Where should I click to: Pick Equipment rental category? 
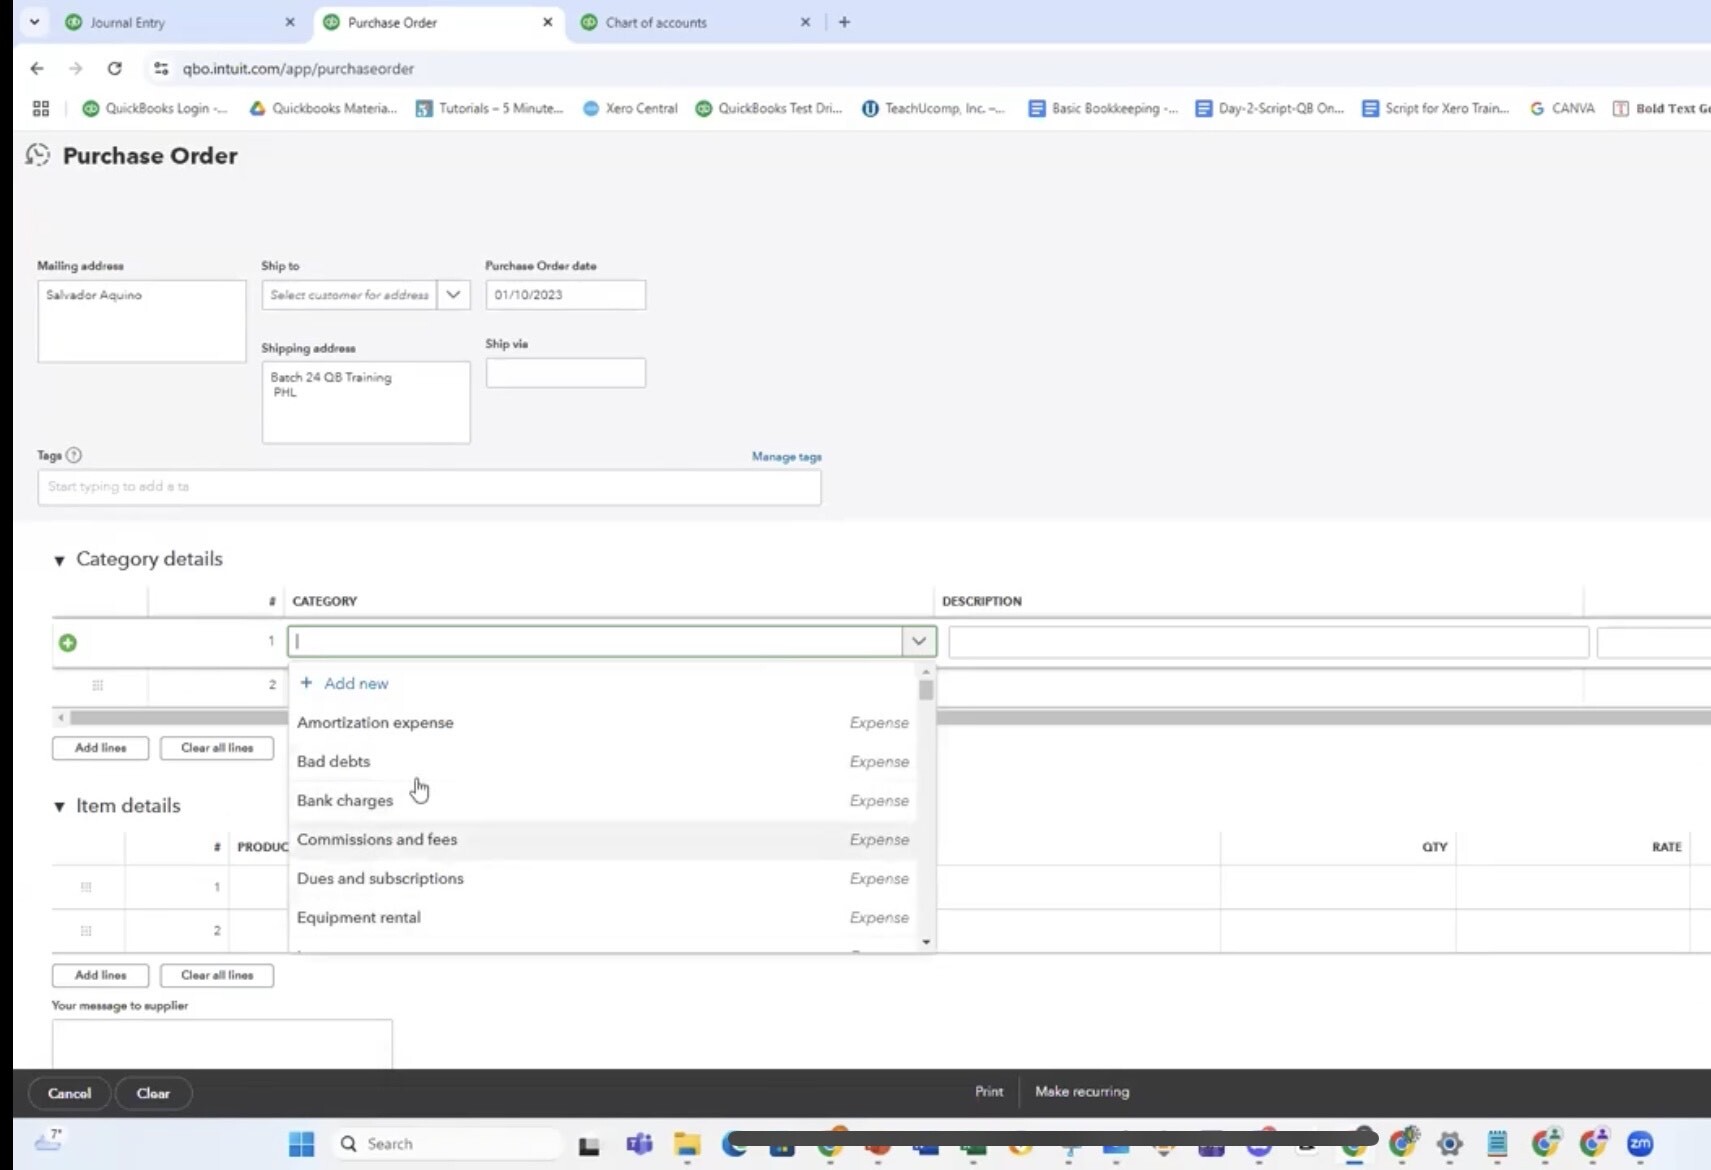pos(603,917)
